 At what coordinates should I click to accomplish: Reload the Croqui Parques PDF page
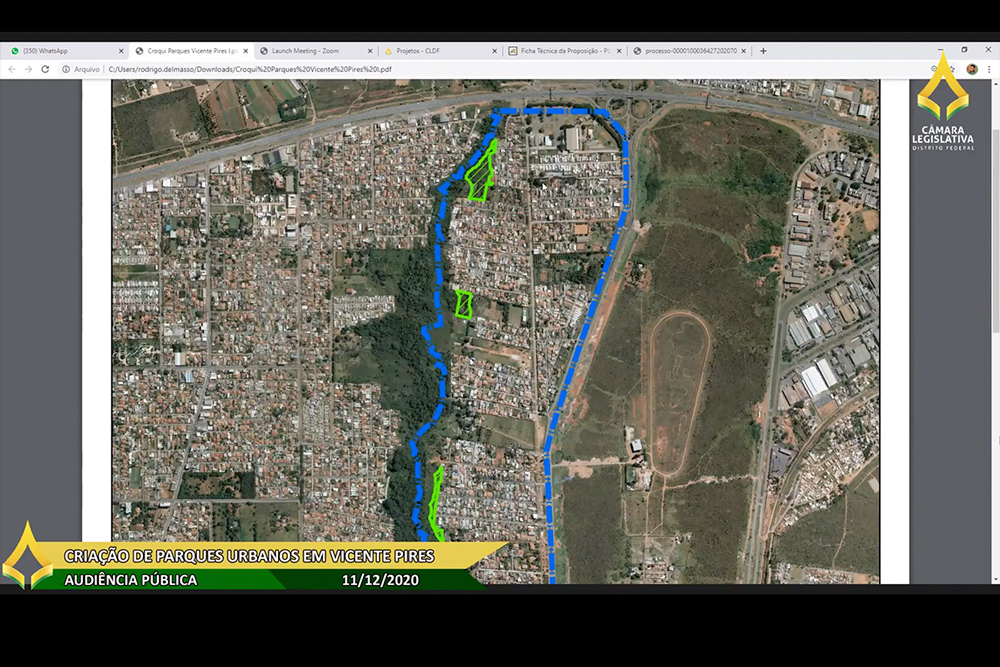pos(45,69)
